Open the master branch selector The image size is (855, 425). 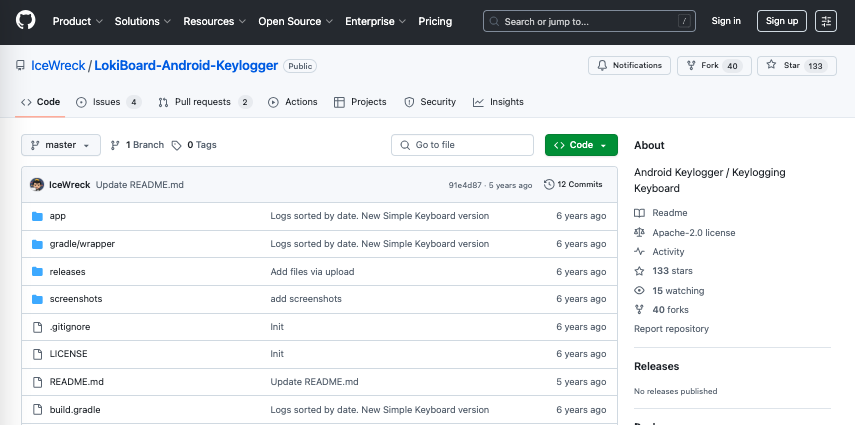[61, 145]
